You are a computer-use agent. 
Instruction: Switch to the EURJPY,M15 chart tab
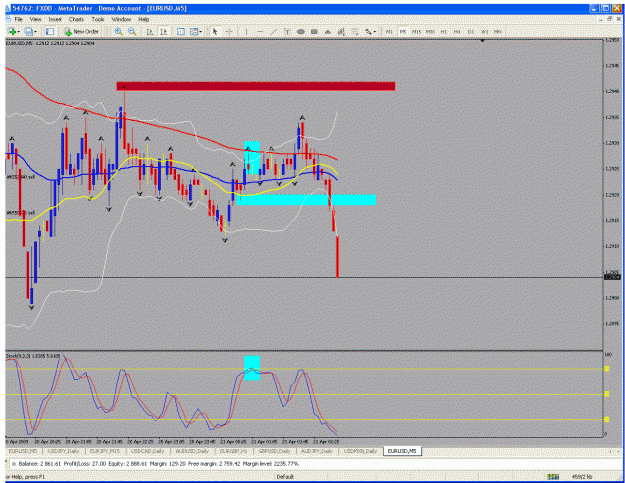[104, 451]
